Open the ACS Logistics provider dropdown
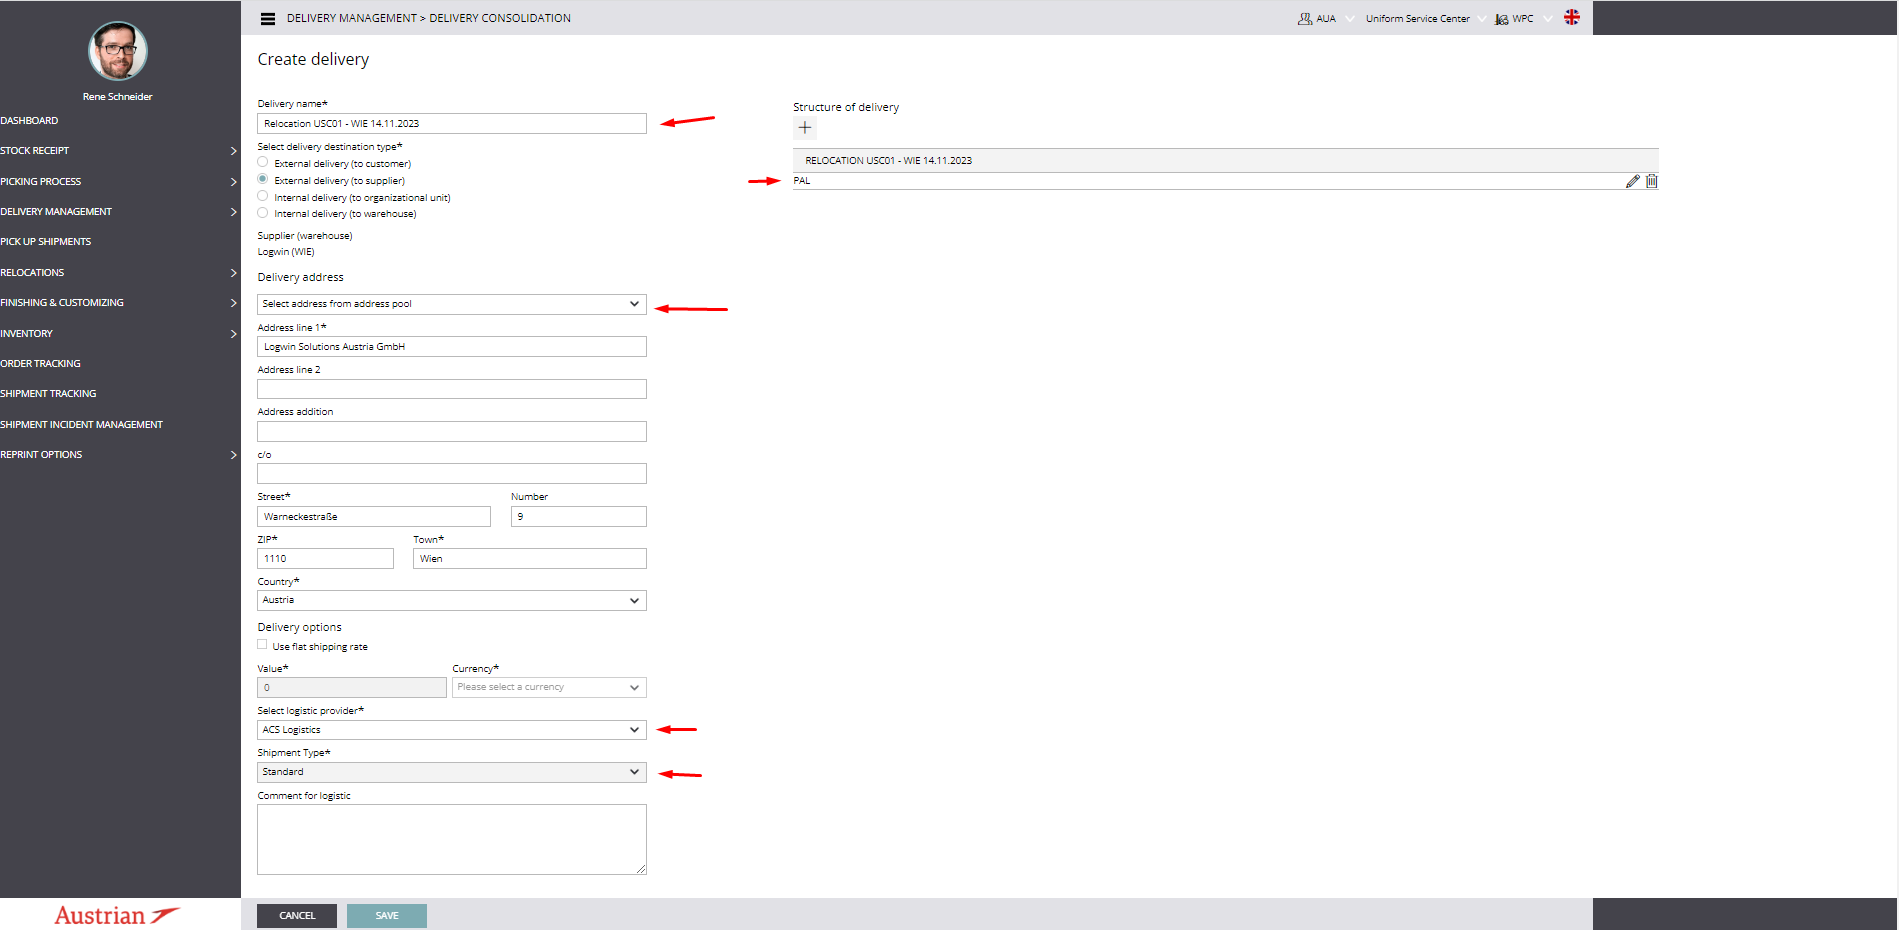This screenshot has width=1899, height=930. click(x=451, y=730)
